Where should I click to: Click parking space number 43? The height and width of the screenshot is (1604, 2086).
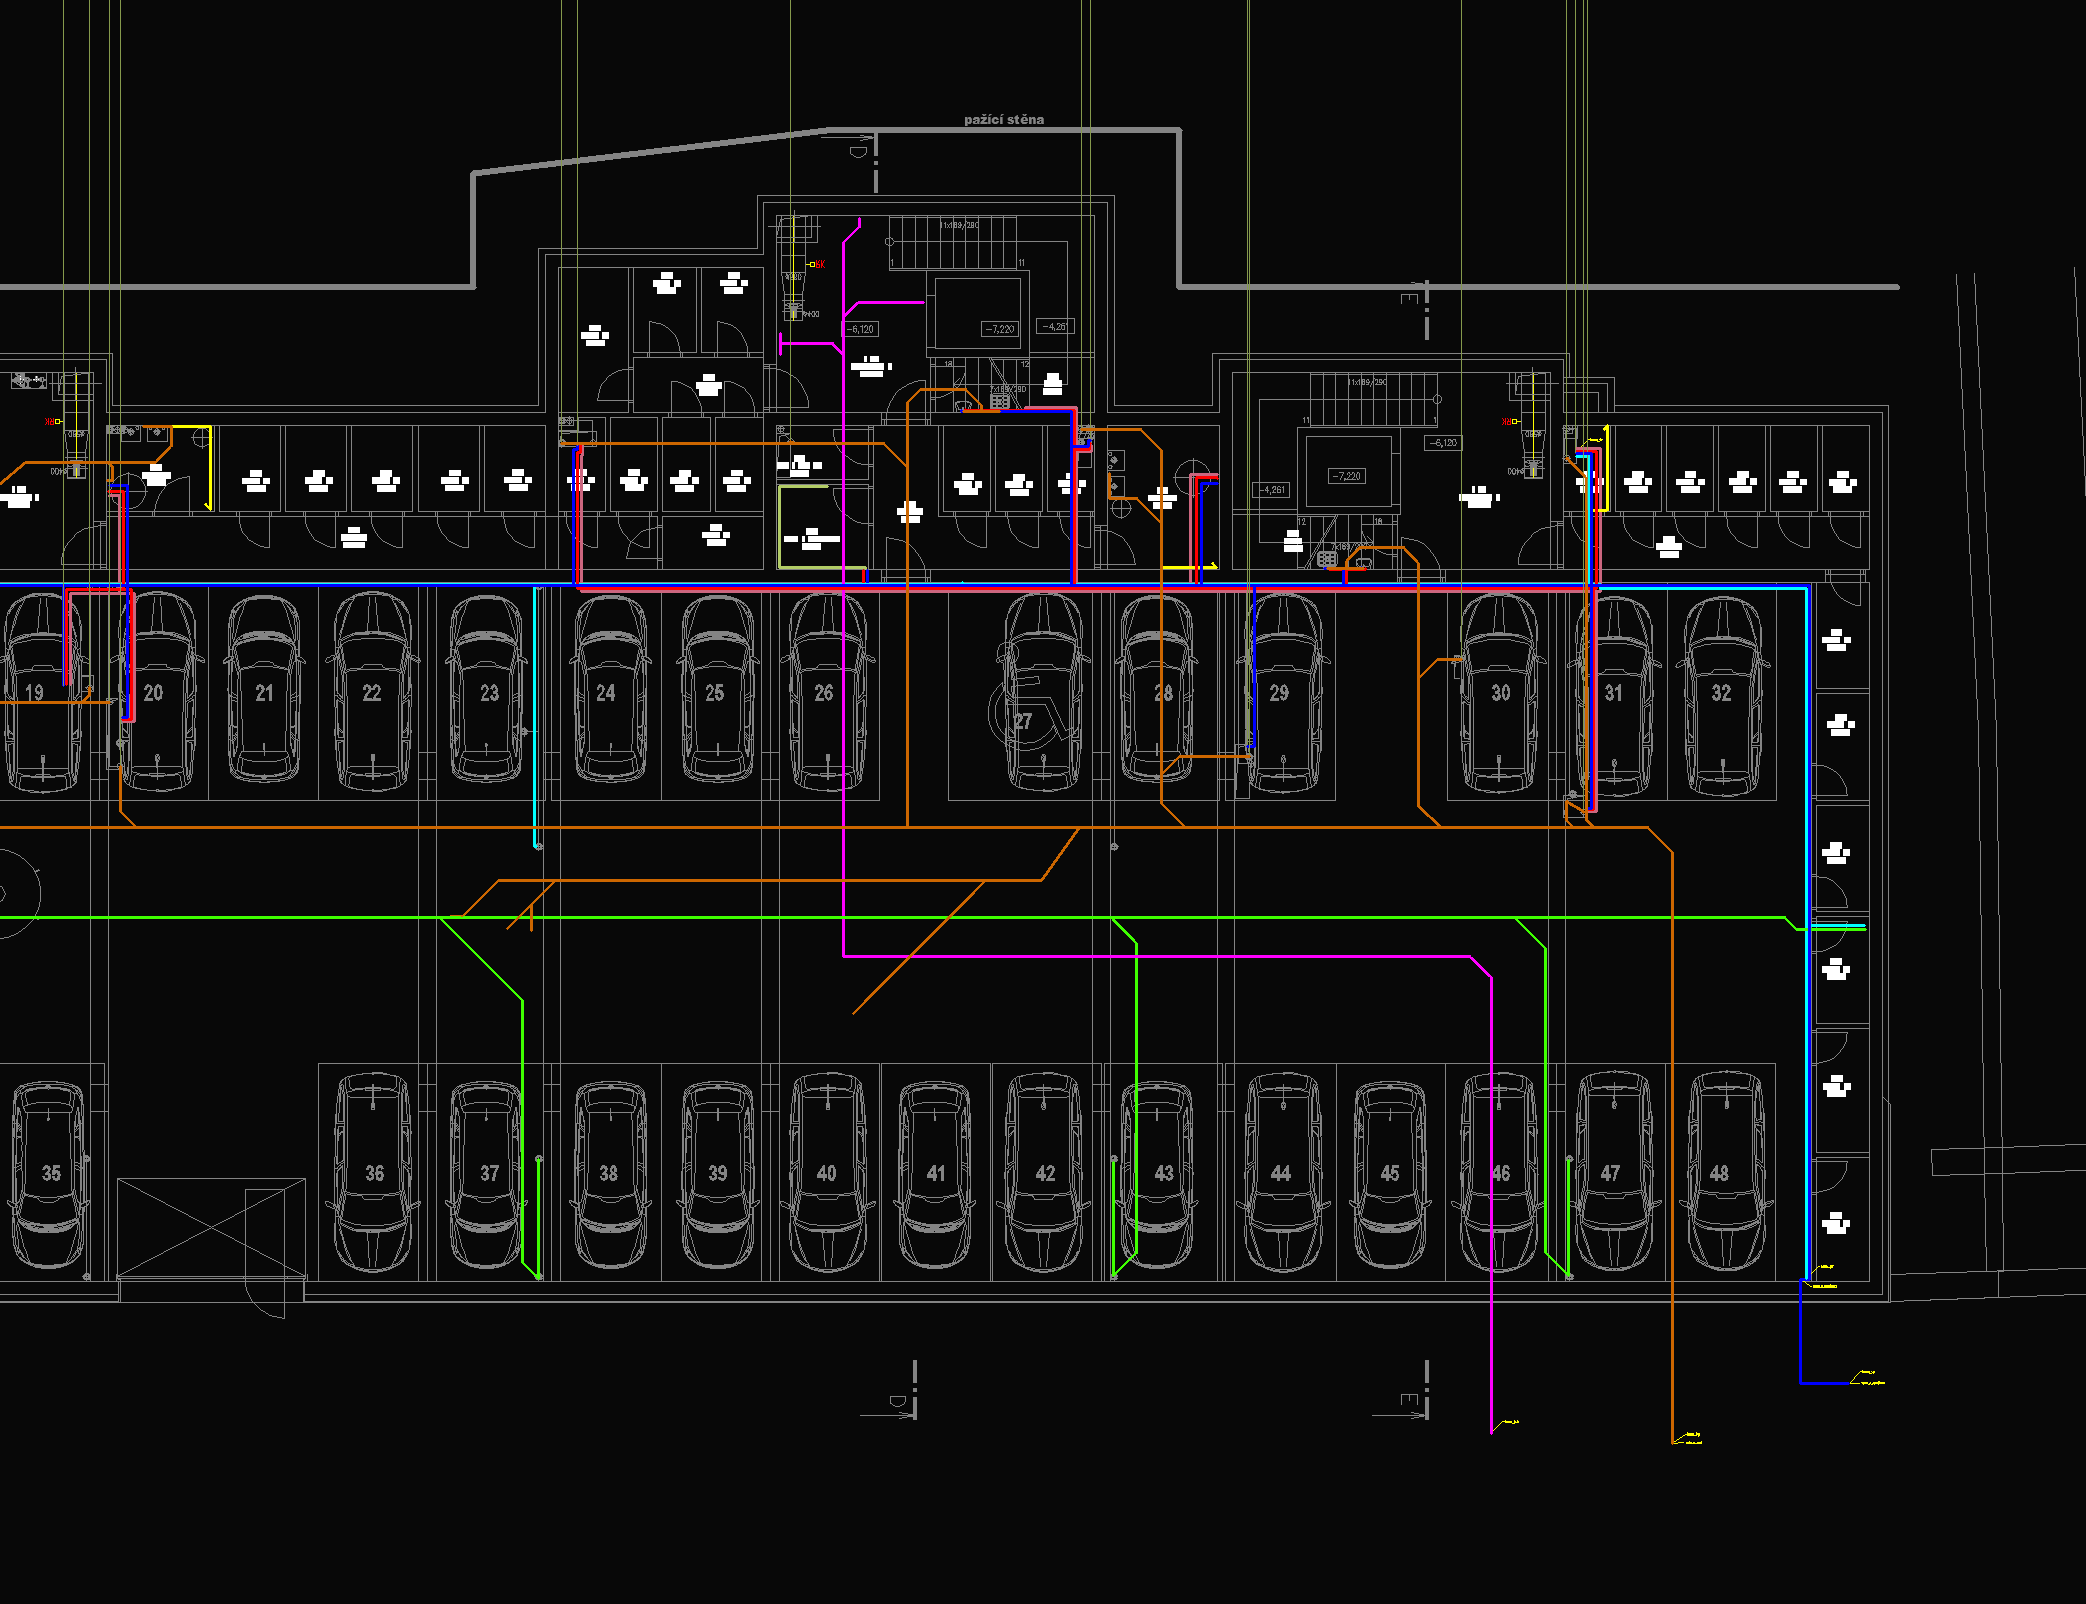tap(1164, 1173)
